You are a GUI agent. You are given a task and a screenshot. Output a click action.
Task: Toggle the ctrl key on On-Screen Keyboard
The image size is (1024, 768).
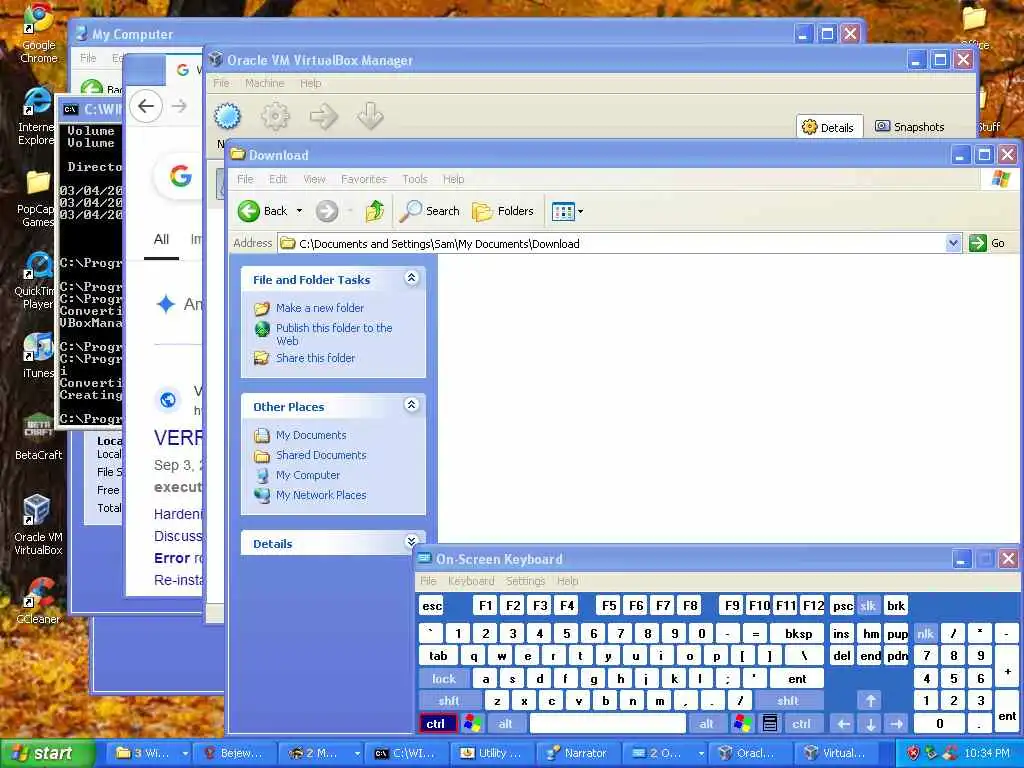pyautogui.click(x=436, y=724)
